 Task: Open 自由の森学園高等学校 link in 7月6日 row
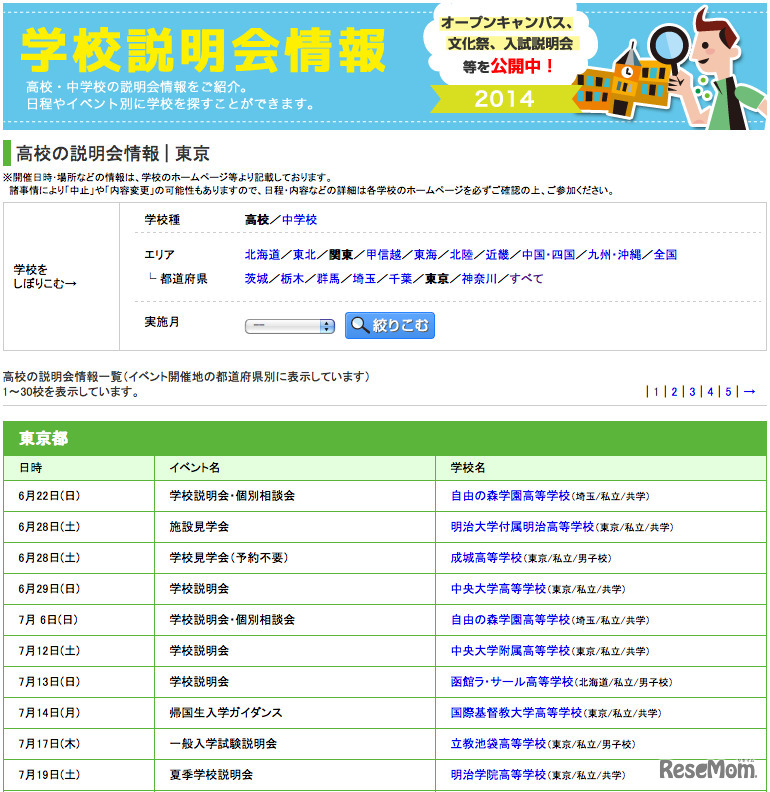510,620
